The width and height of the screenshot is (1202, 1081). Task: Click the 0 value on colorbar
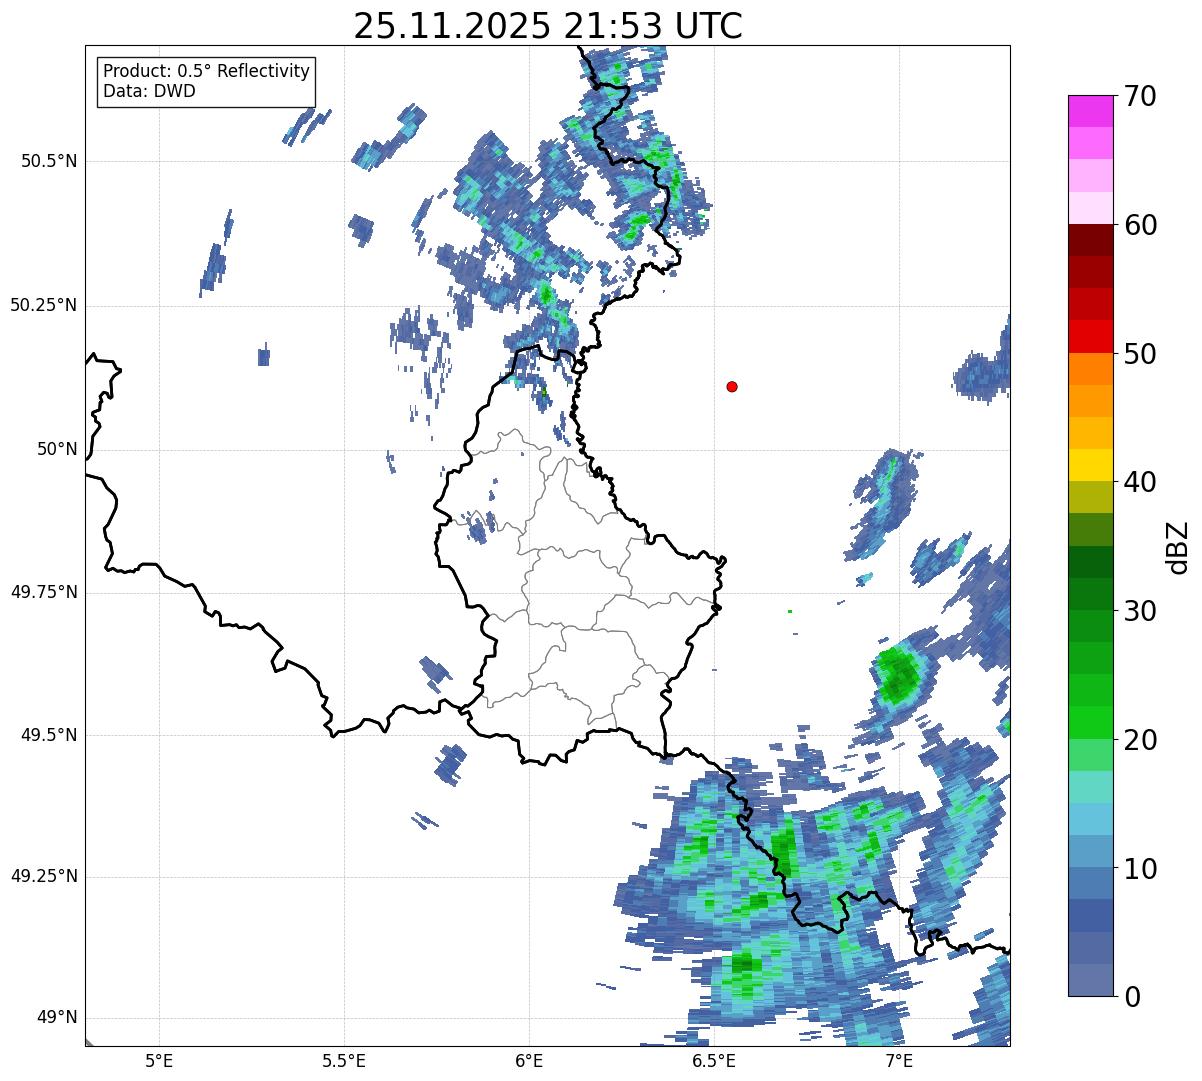click(x=1133, y=997)
